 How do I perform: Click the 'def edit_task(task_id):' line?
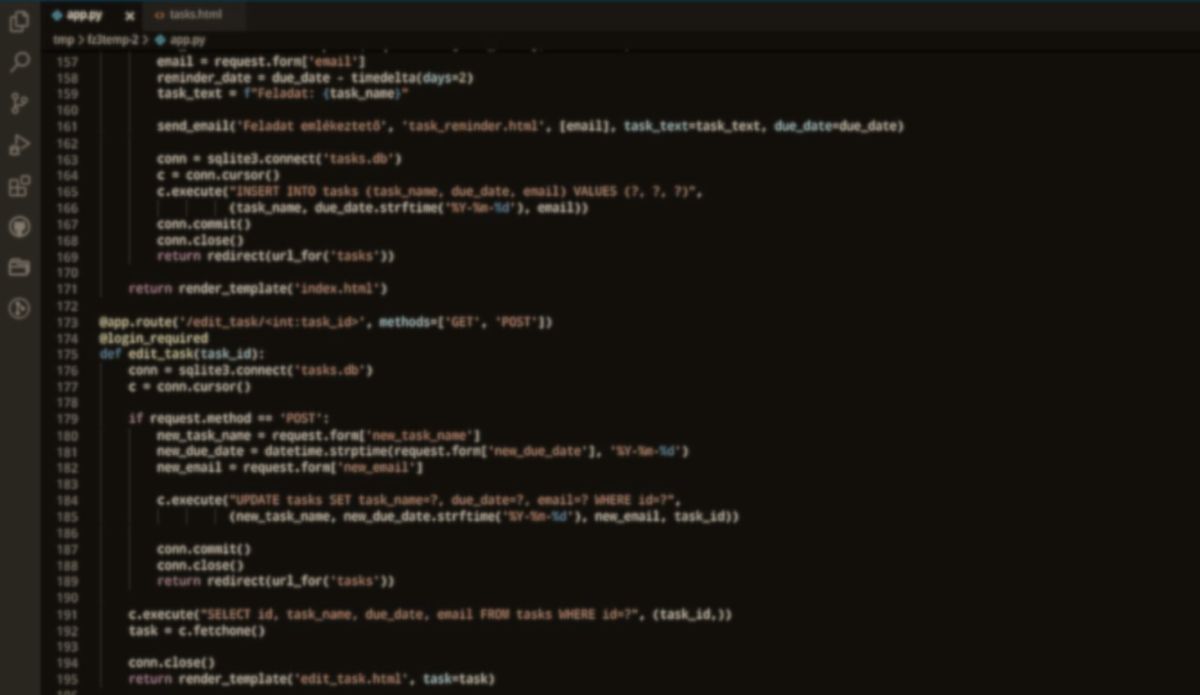181,354
